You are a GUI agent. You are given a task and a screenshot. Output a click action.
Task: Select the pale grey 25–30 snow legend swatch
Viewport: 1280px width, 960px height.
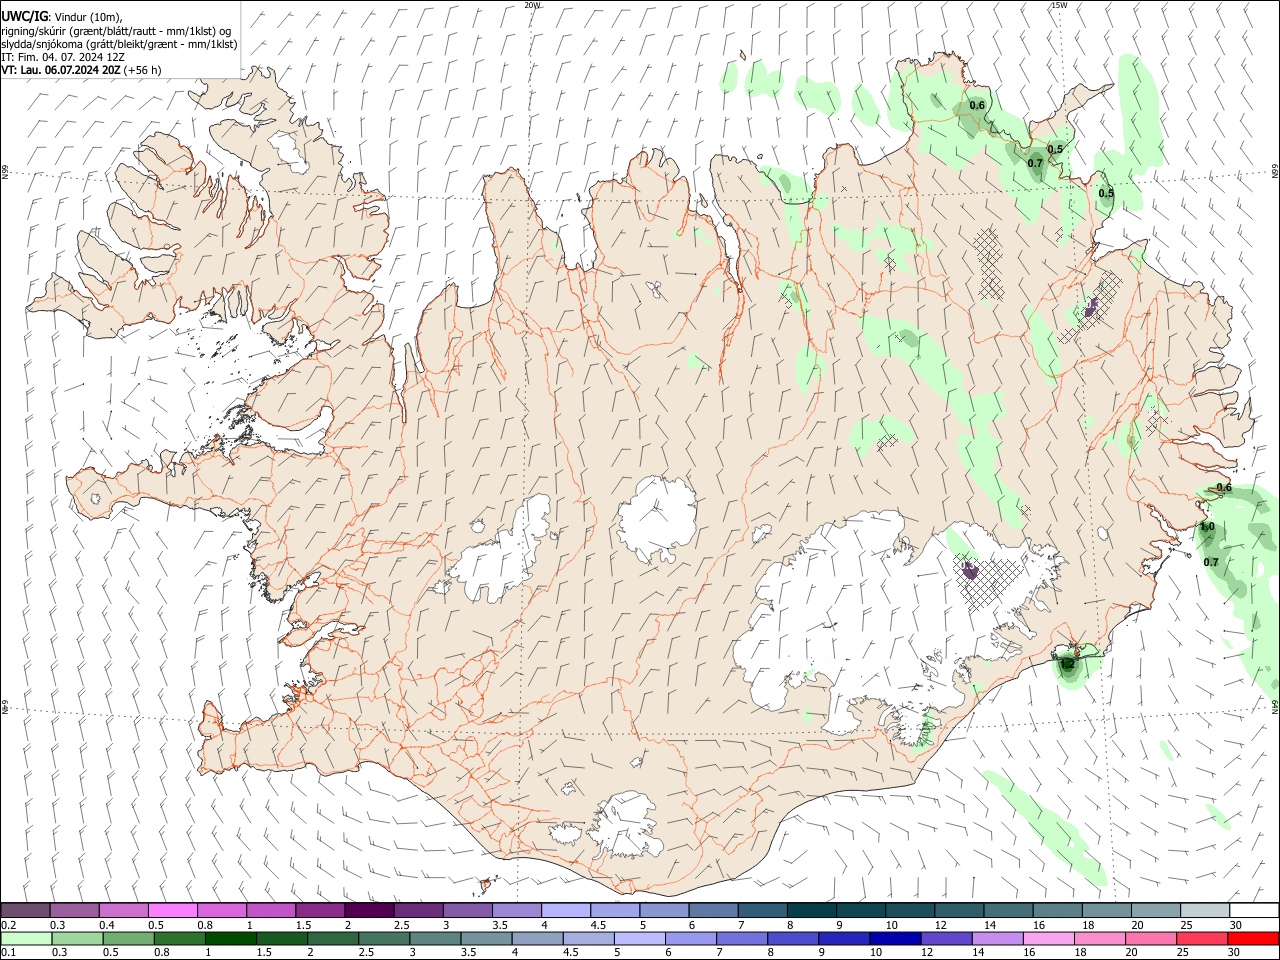pos(1205,910)
